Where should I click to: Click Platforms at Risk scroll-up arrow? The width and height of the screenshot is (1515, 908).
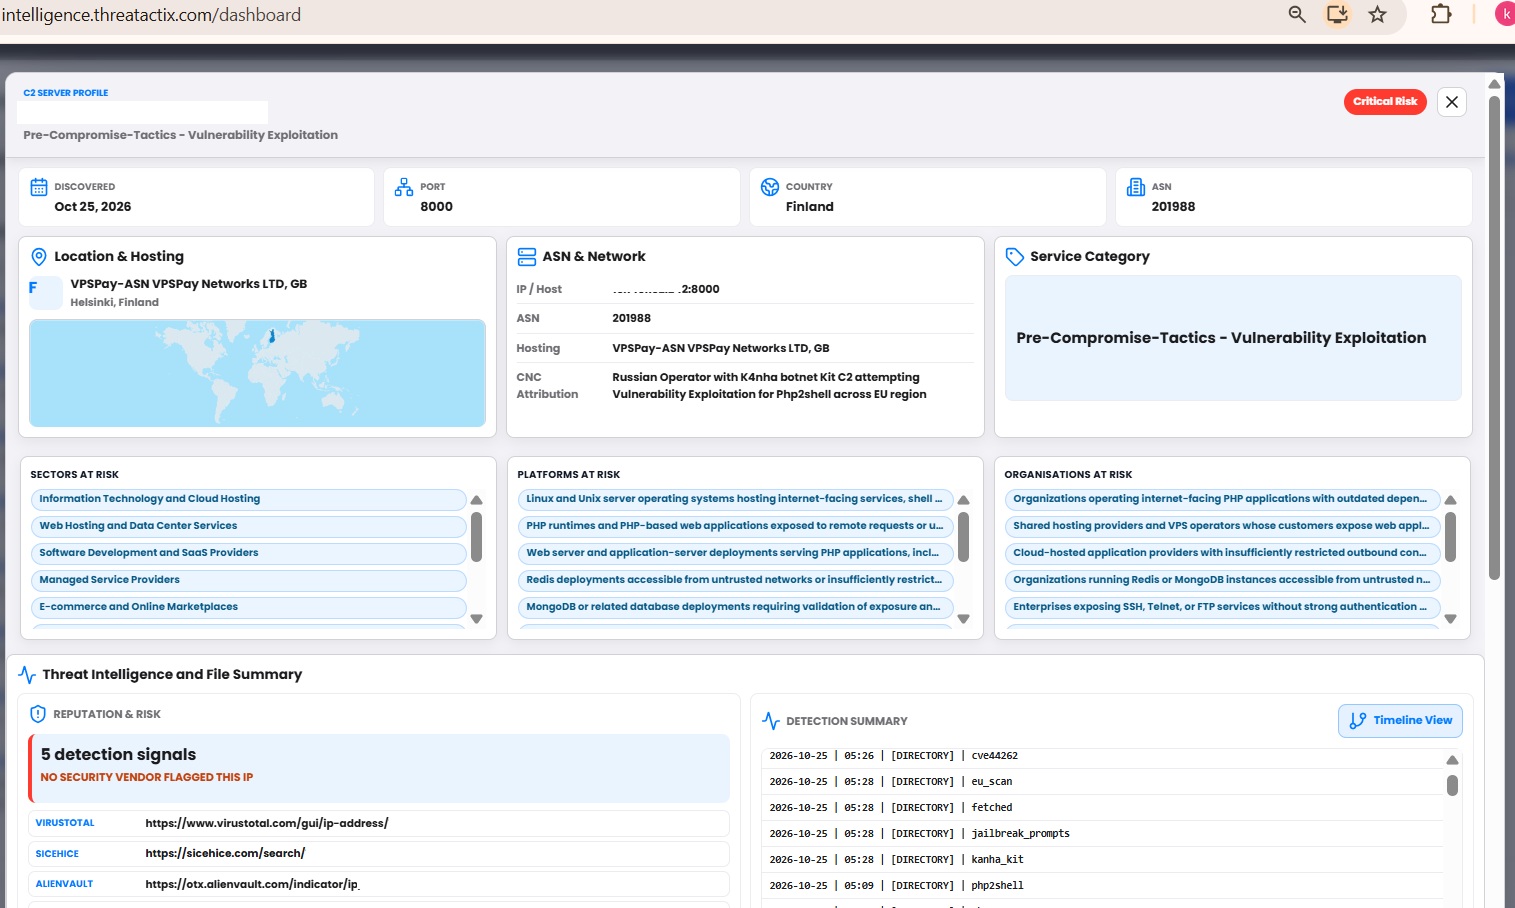[964, 500]
